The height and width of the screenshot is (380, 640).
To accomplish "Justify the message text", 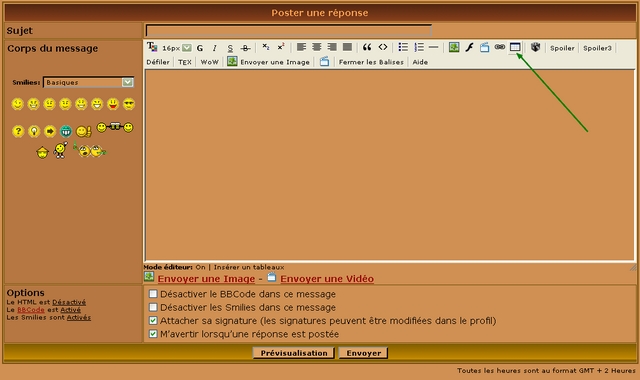I will click(x=347, y=47).
